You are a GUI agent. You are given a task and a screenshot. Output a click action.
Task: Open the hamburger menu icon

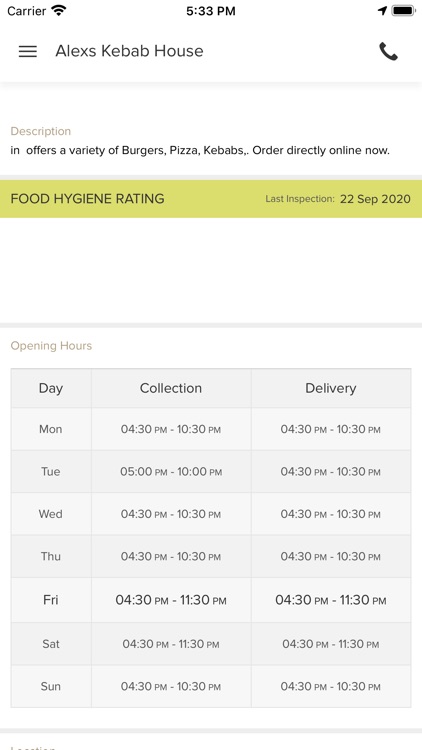28,51
